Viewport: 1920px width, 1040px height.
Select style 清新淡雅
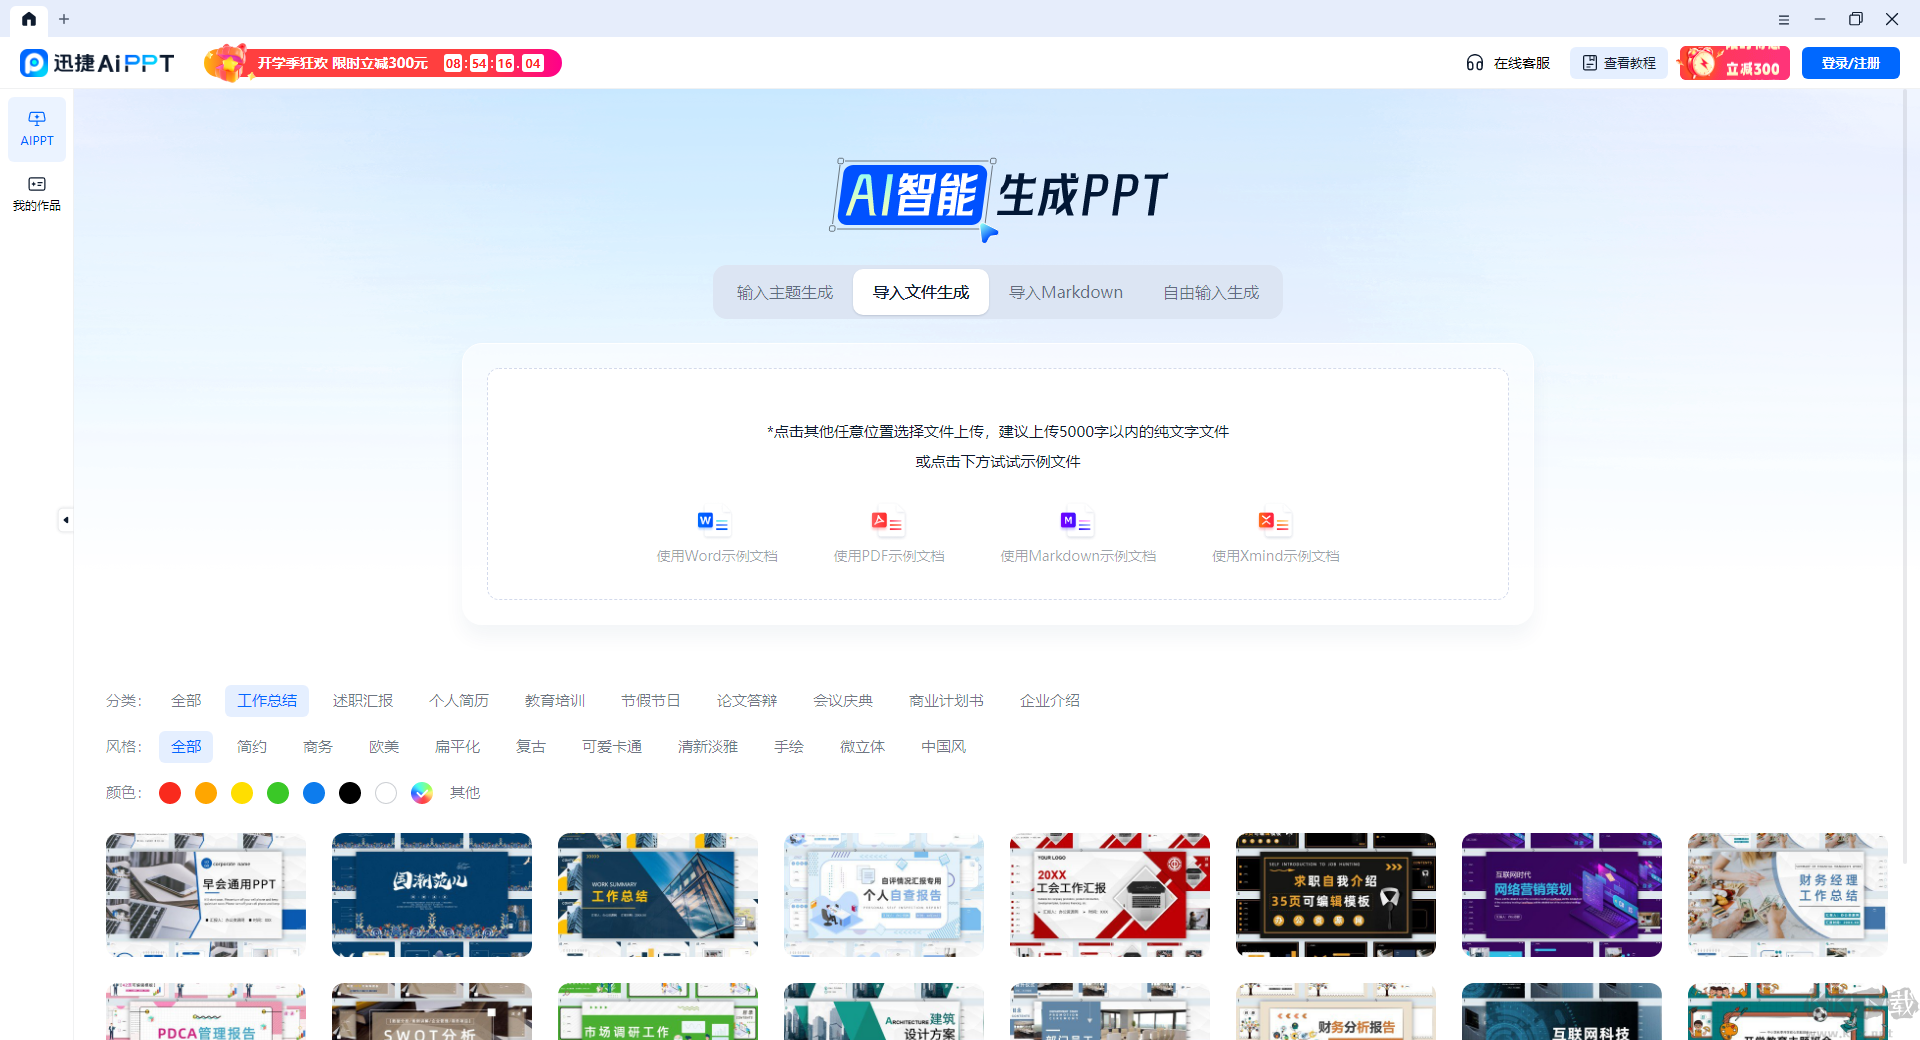coord(708,747)
